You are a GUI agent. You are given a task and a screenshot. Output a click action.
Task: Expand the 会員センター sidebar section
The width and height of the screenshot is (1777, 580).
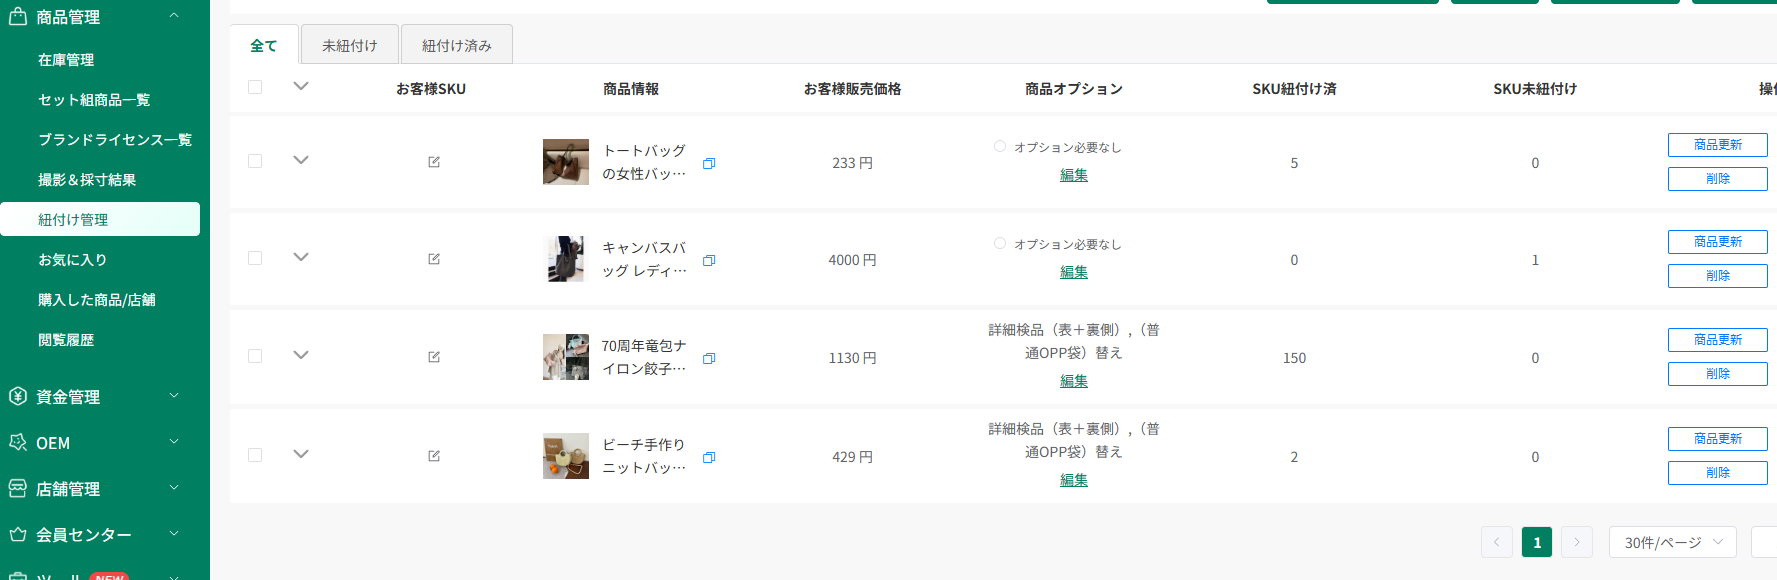(174, 534)
